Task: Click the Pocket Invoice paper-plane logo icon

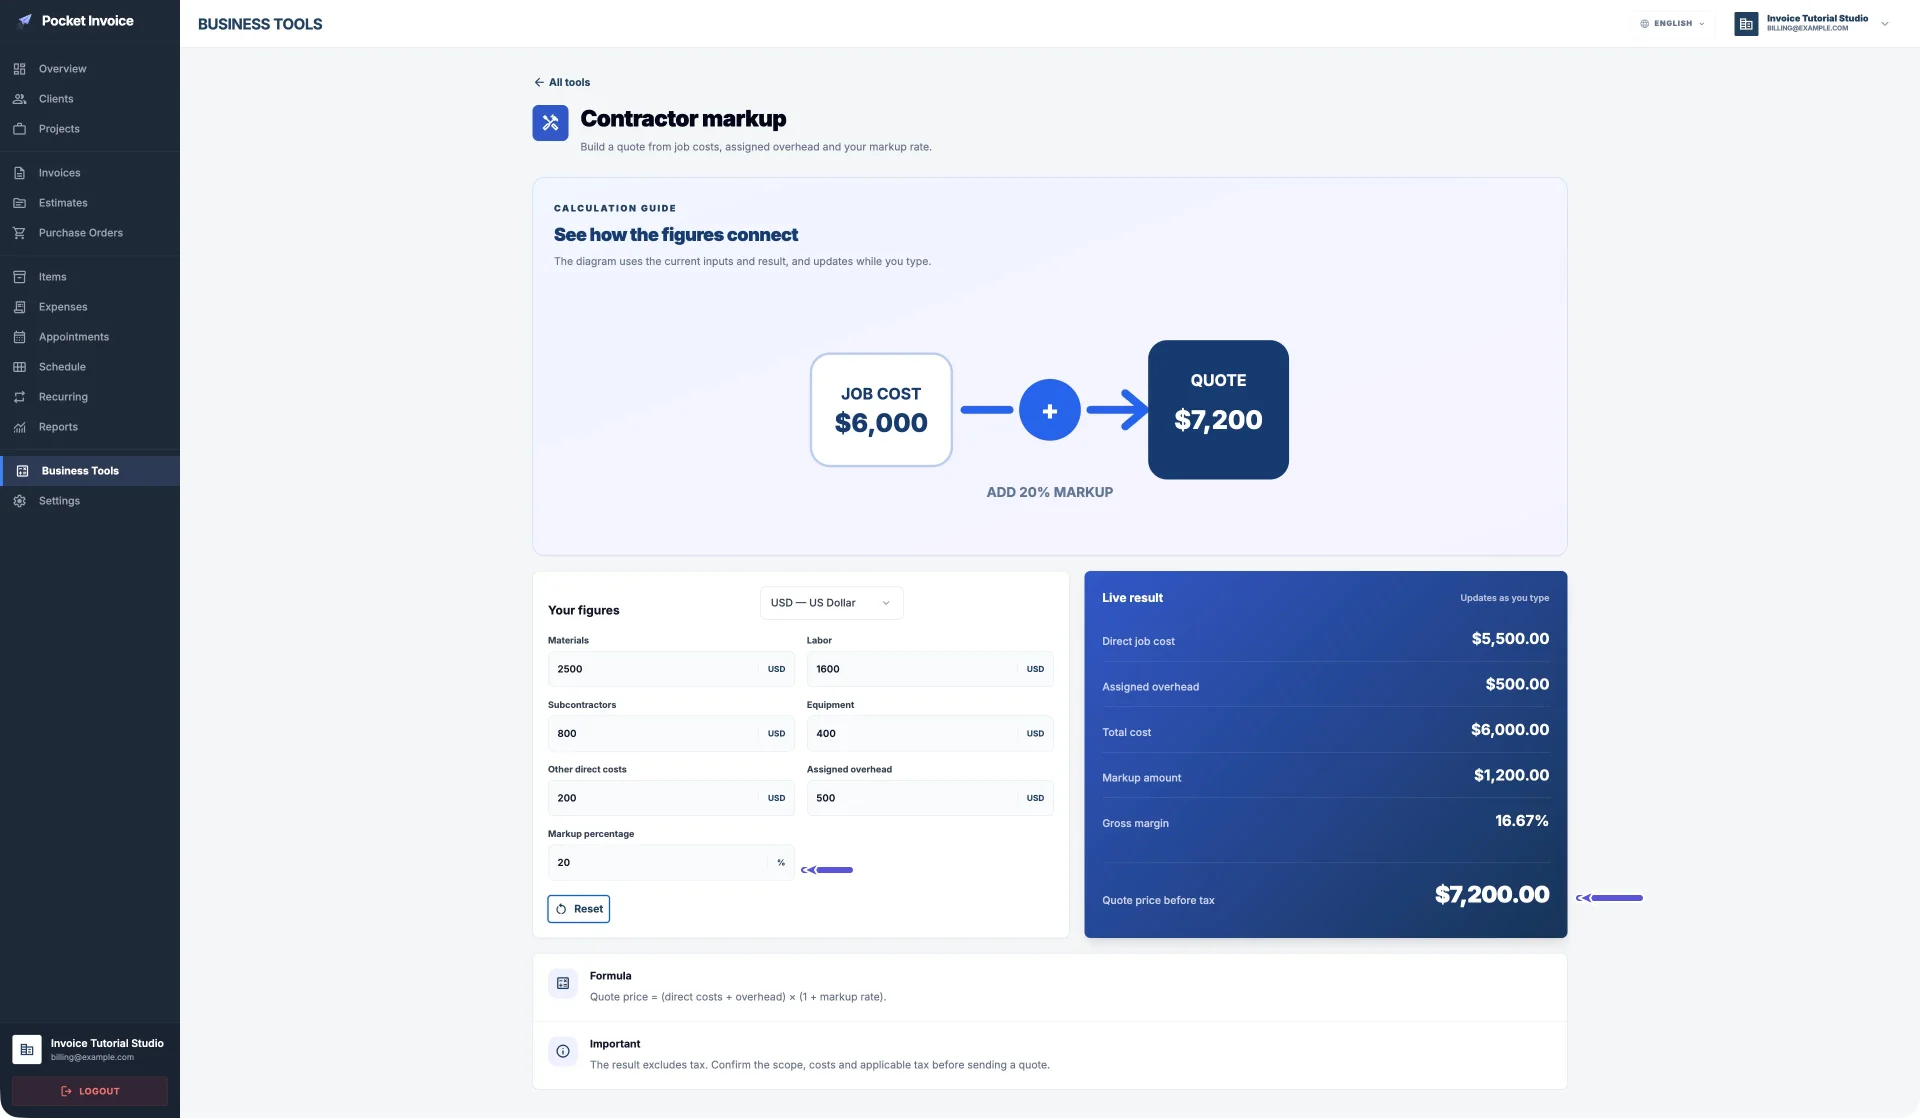Action: (x=25, y=20)
